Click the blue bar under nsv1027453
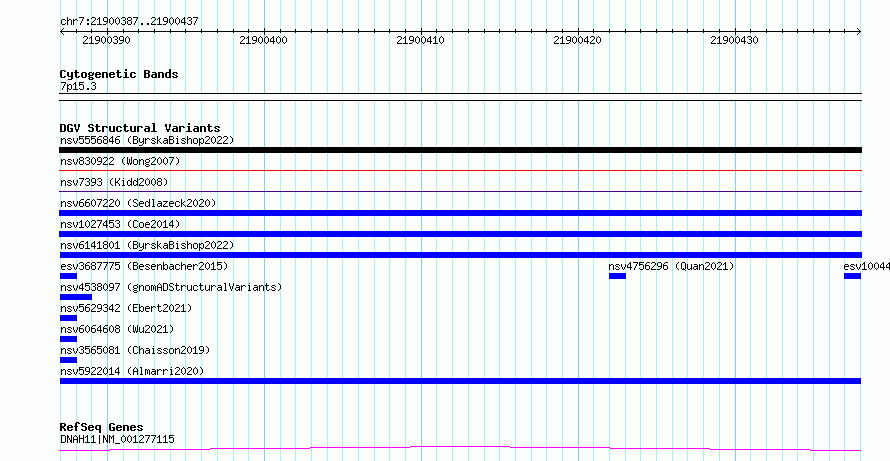The height and width of the screenshot is (461, 890). [460, 234]
